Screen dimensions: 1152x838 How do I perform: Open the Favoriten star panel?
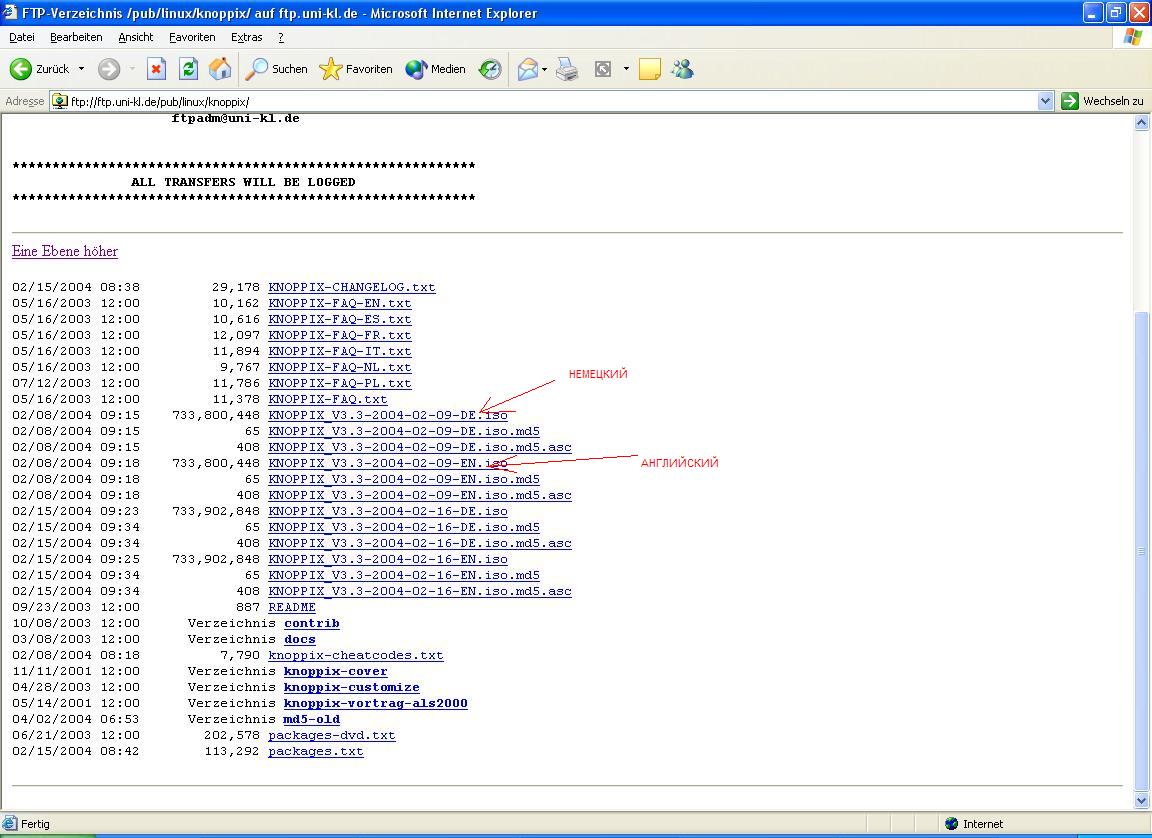point(356,69)
